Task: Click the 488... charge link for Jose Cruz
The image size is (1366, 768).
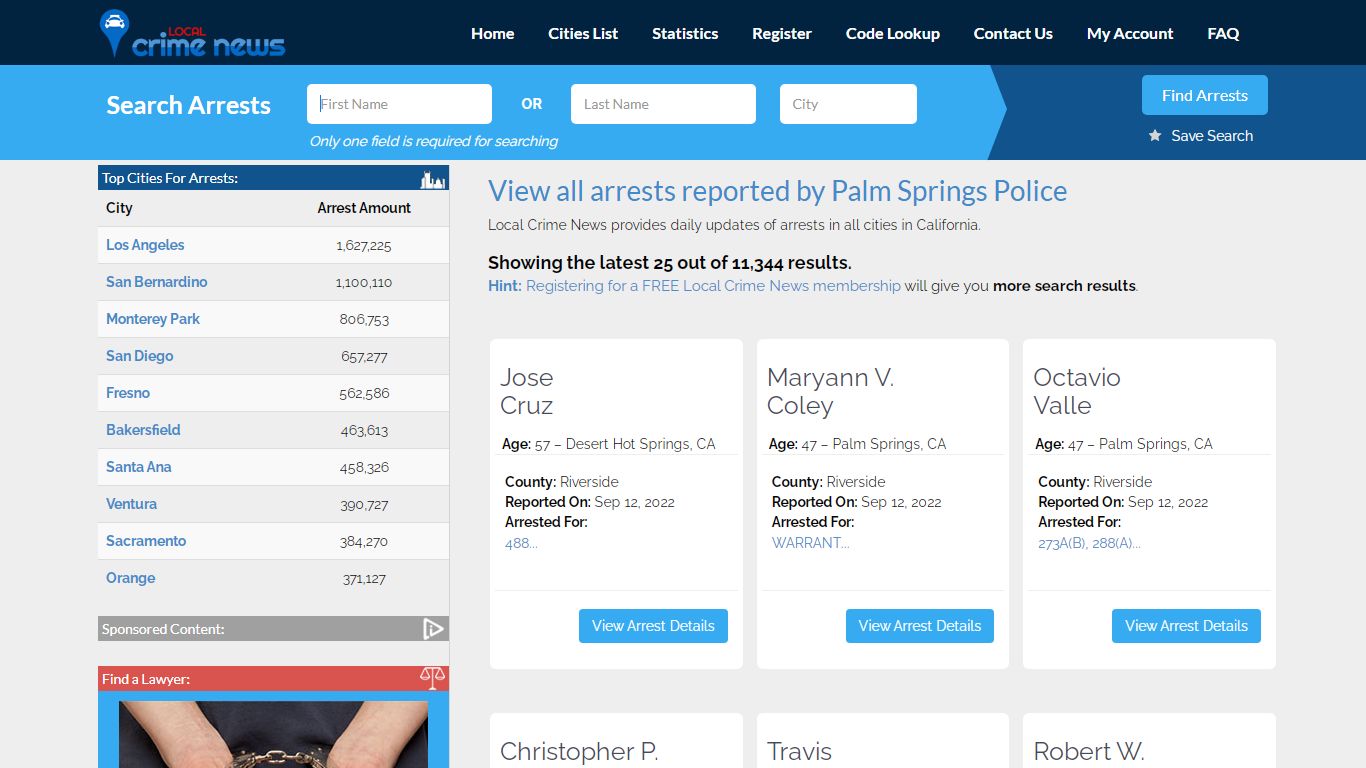Action: (x=521, y=543)
